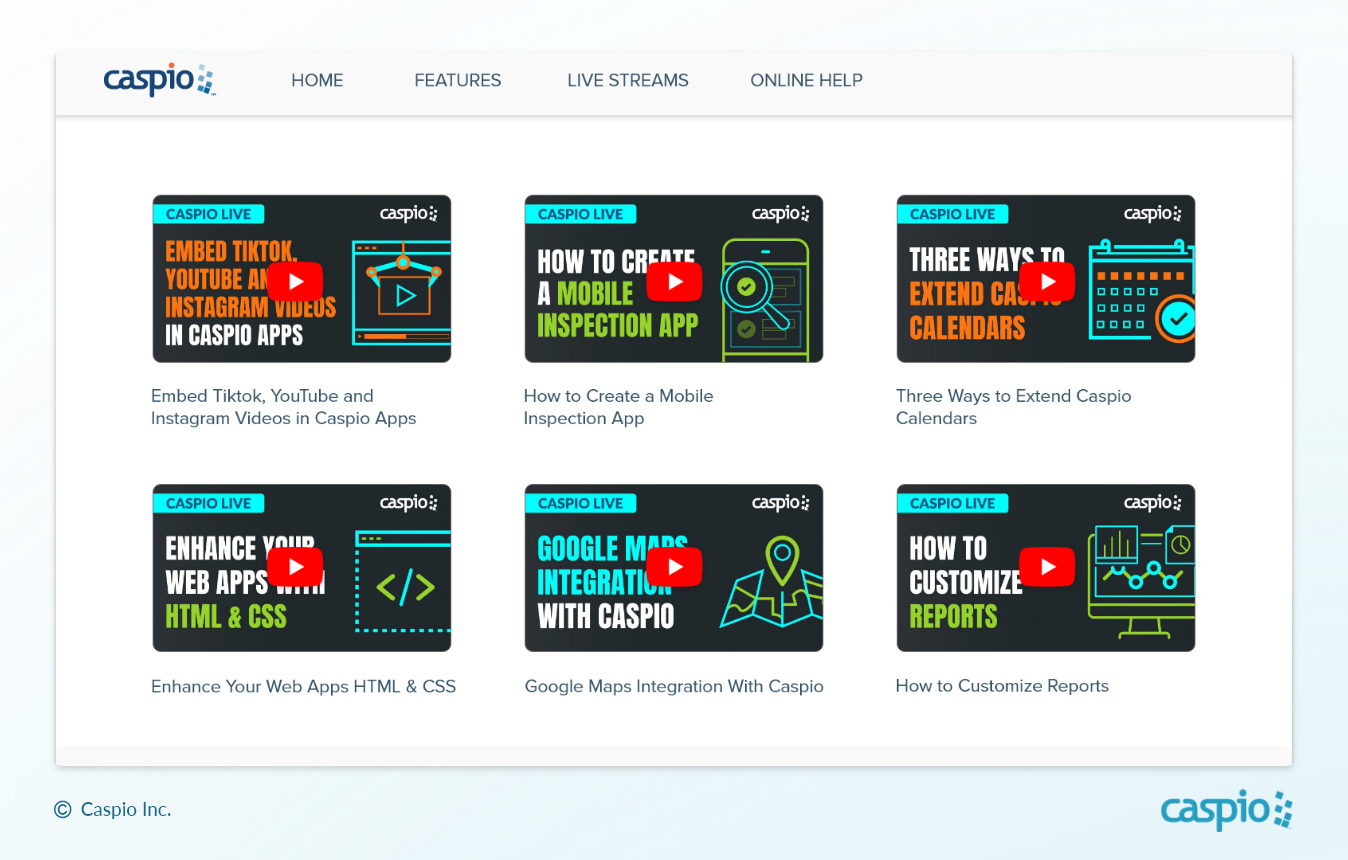
Task: Open the FEATURES menu item
Action: pyautogui.click(x=458, y=80)
